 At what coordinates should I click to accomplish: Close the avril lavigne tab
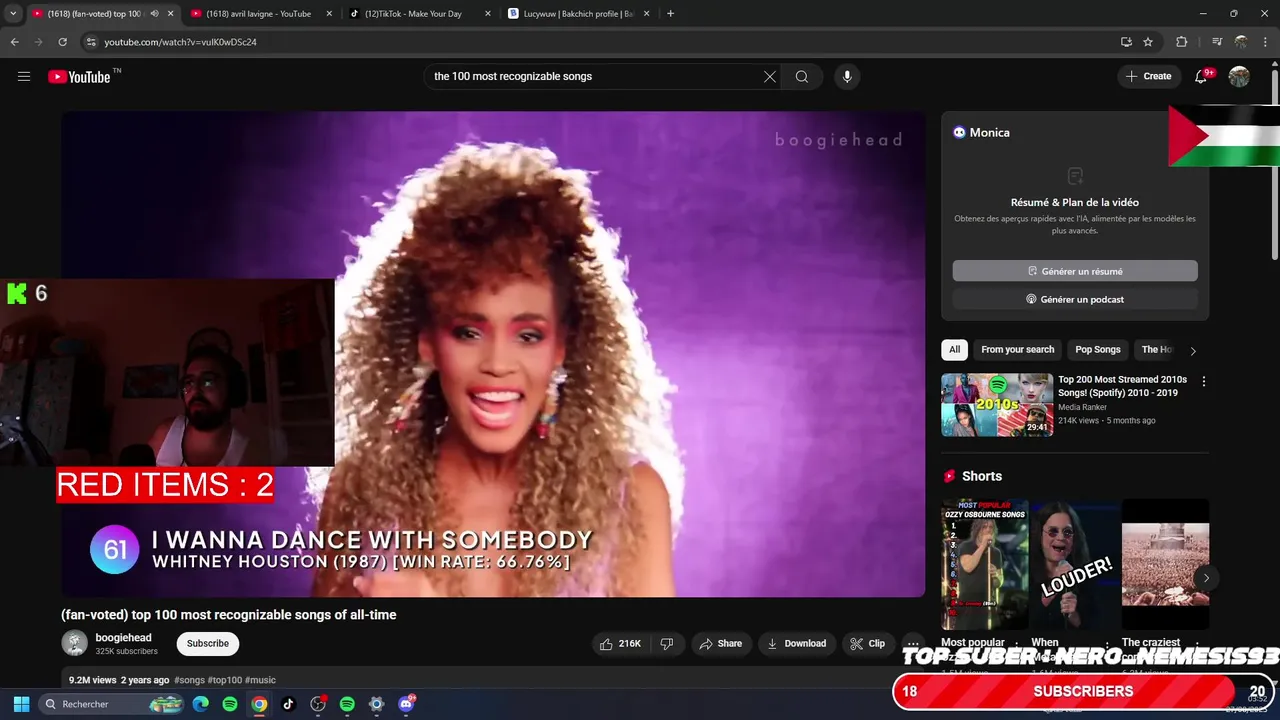(329, 14)
